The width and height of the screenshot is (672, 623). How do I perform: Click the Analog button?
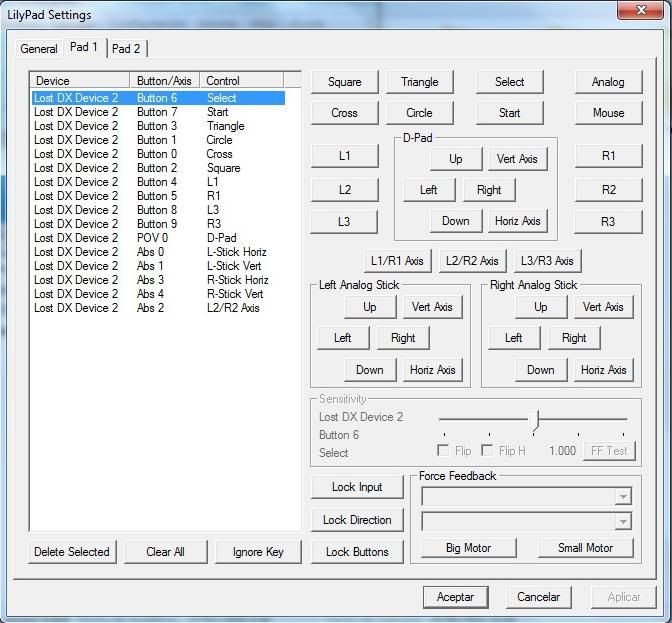click(x=608, y=82)
